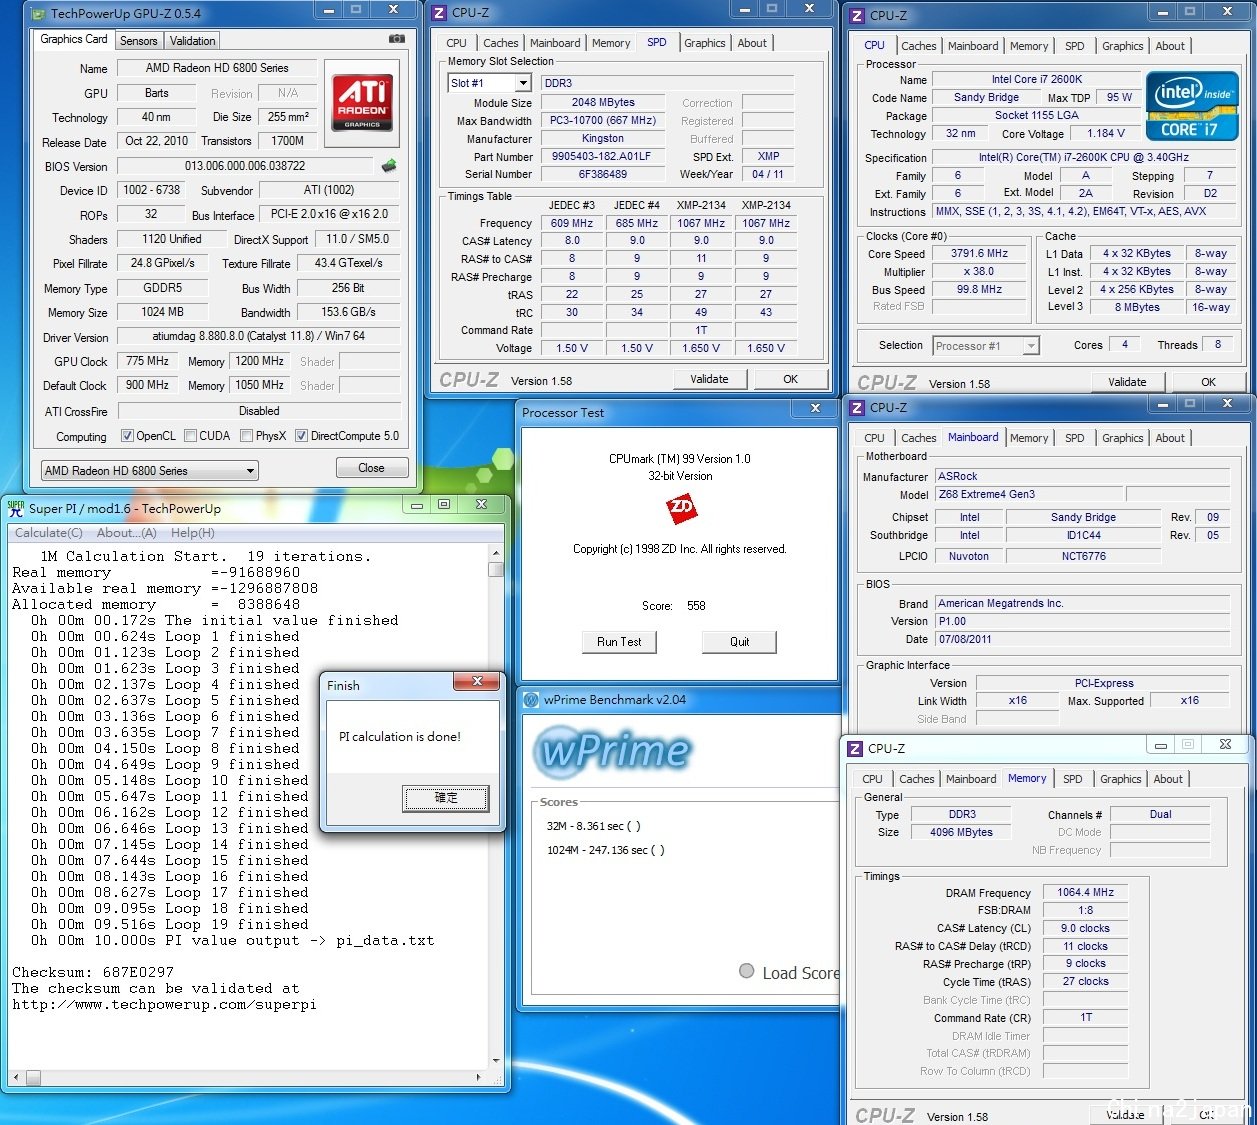The height and width of the screenshot is (1125, 1257).
Task: Open the AMD Radeon HD 6800 Series dropdown
Action: pyautogui.click(x=150, y=470)
